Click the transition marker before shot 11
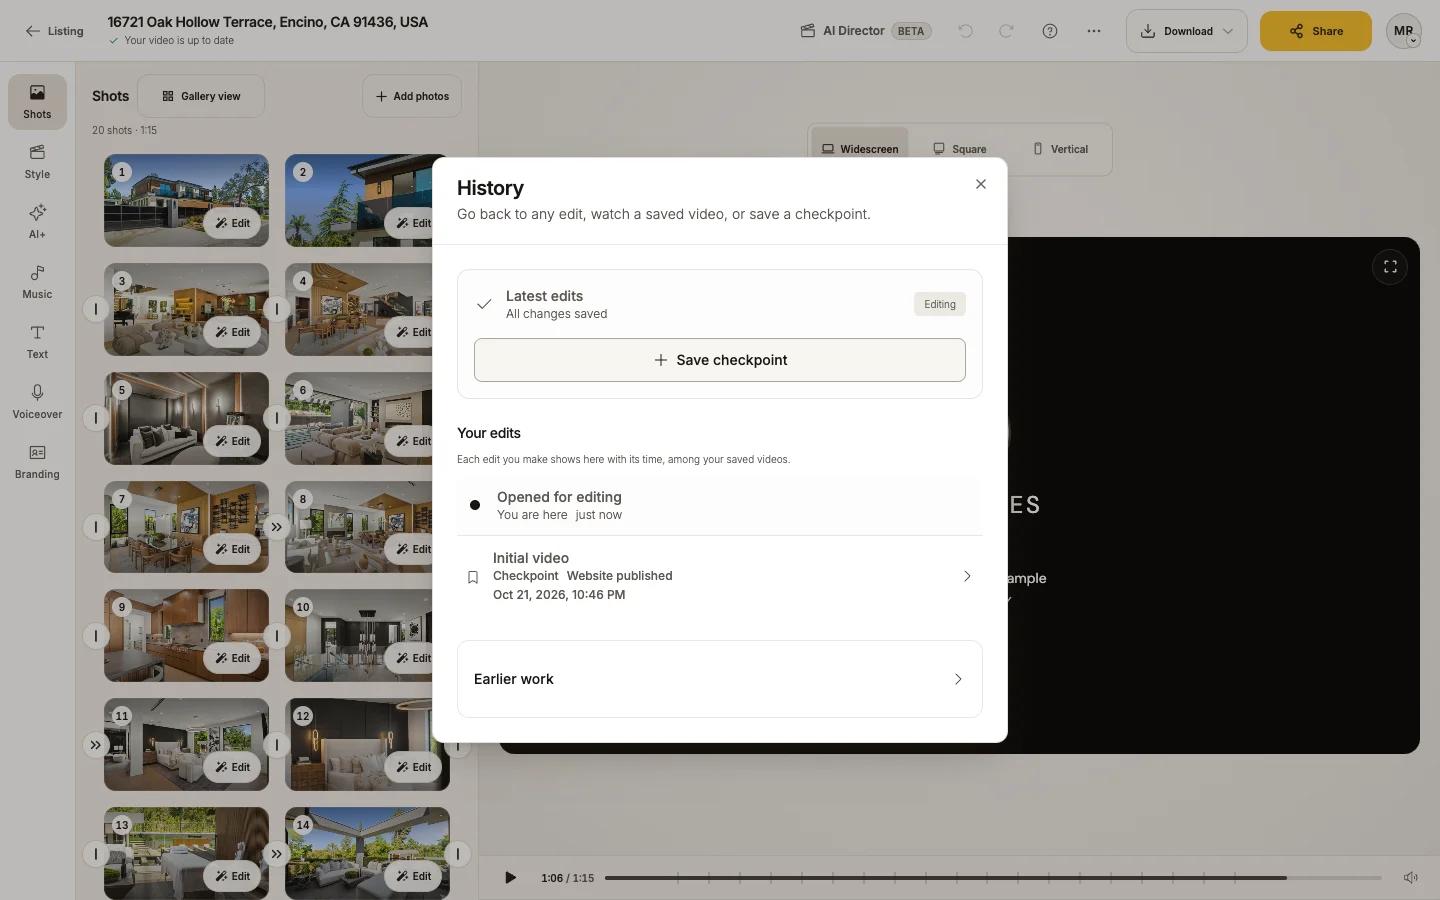This screenshot has width=1440, height=900. 95,745
